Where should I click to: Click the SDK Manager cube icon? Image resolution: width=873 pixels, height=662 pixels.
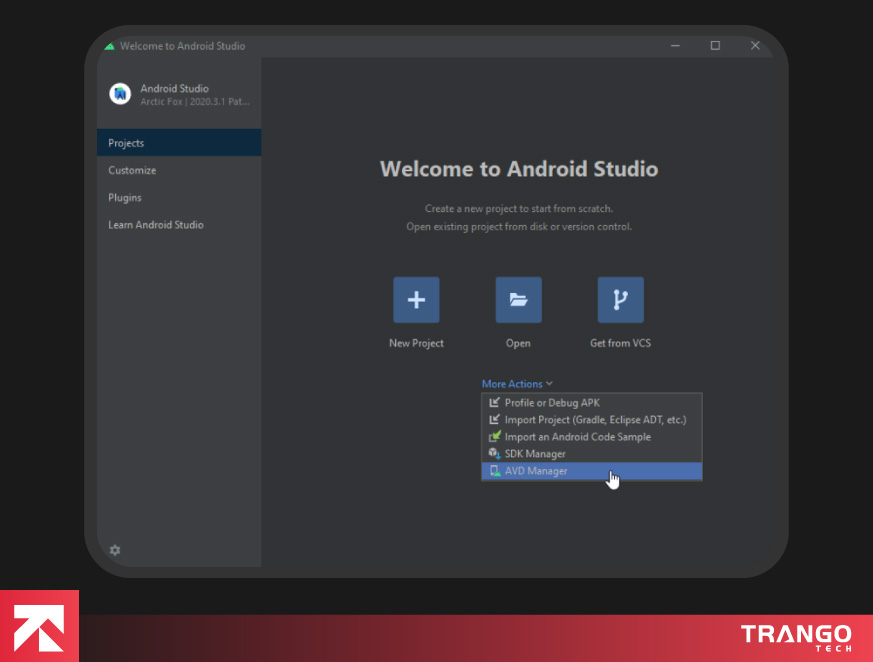pos(493,454)
